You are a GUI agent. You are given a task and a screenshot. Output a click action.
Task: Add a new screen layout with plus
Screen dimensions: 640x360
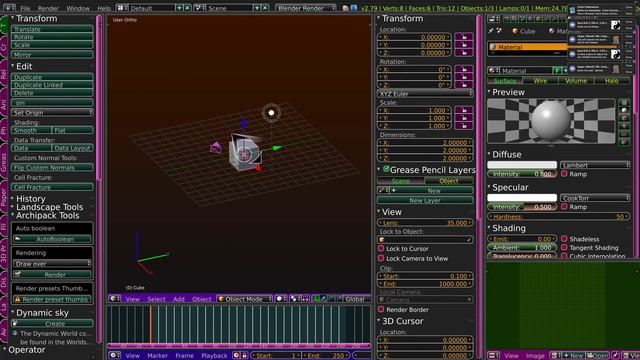[x=179, y=8]
